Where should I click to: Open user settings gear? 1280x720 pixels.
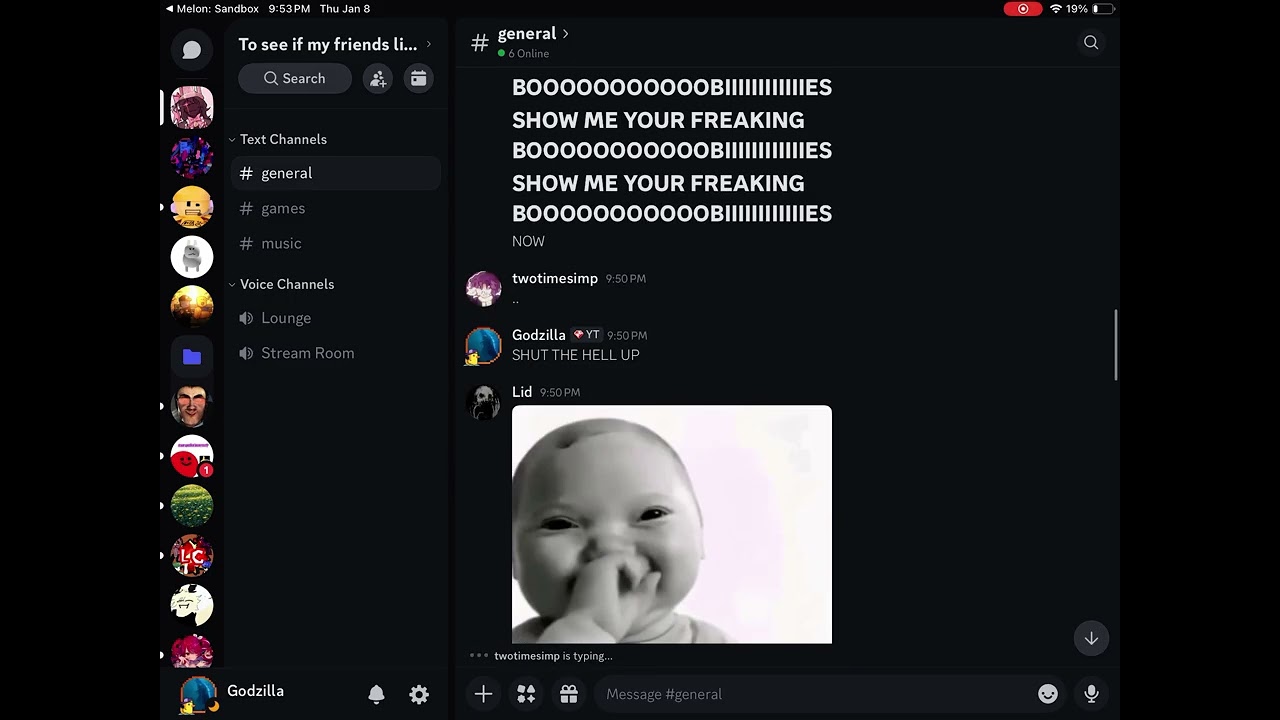pyautogui.click(x=419, y=694)
